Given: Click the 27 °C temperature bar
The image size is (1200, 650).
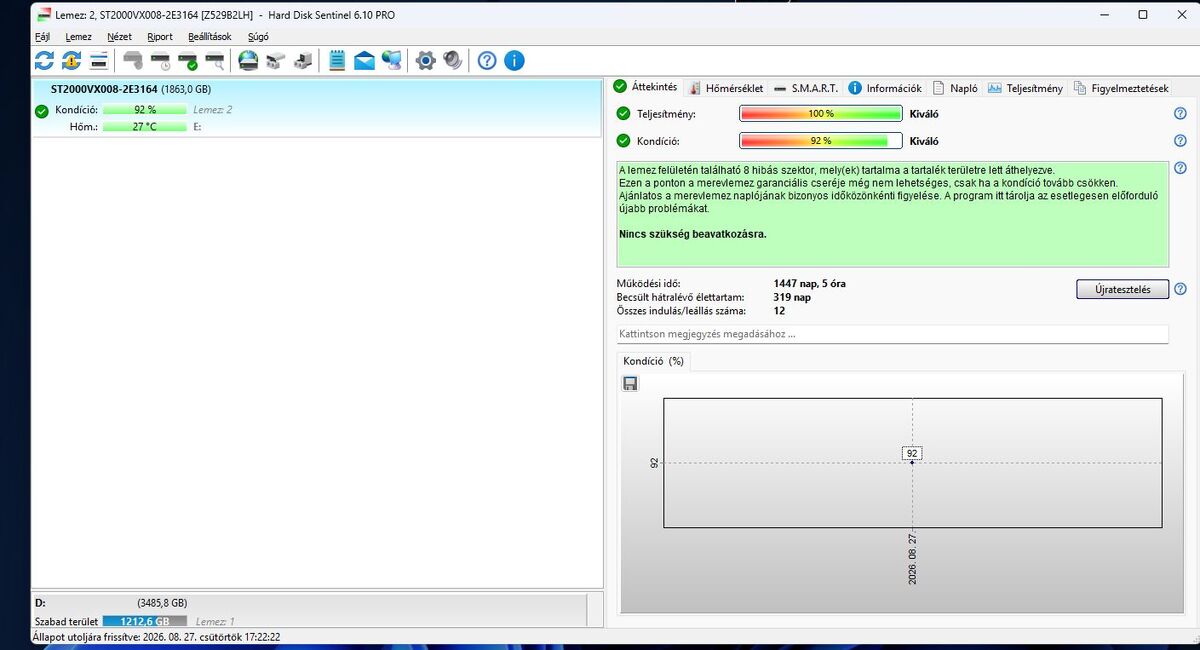Looking at the screenshot, I should coord(145,127).
